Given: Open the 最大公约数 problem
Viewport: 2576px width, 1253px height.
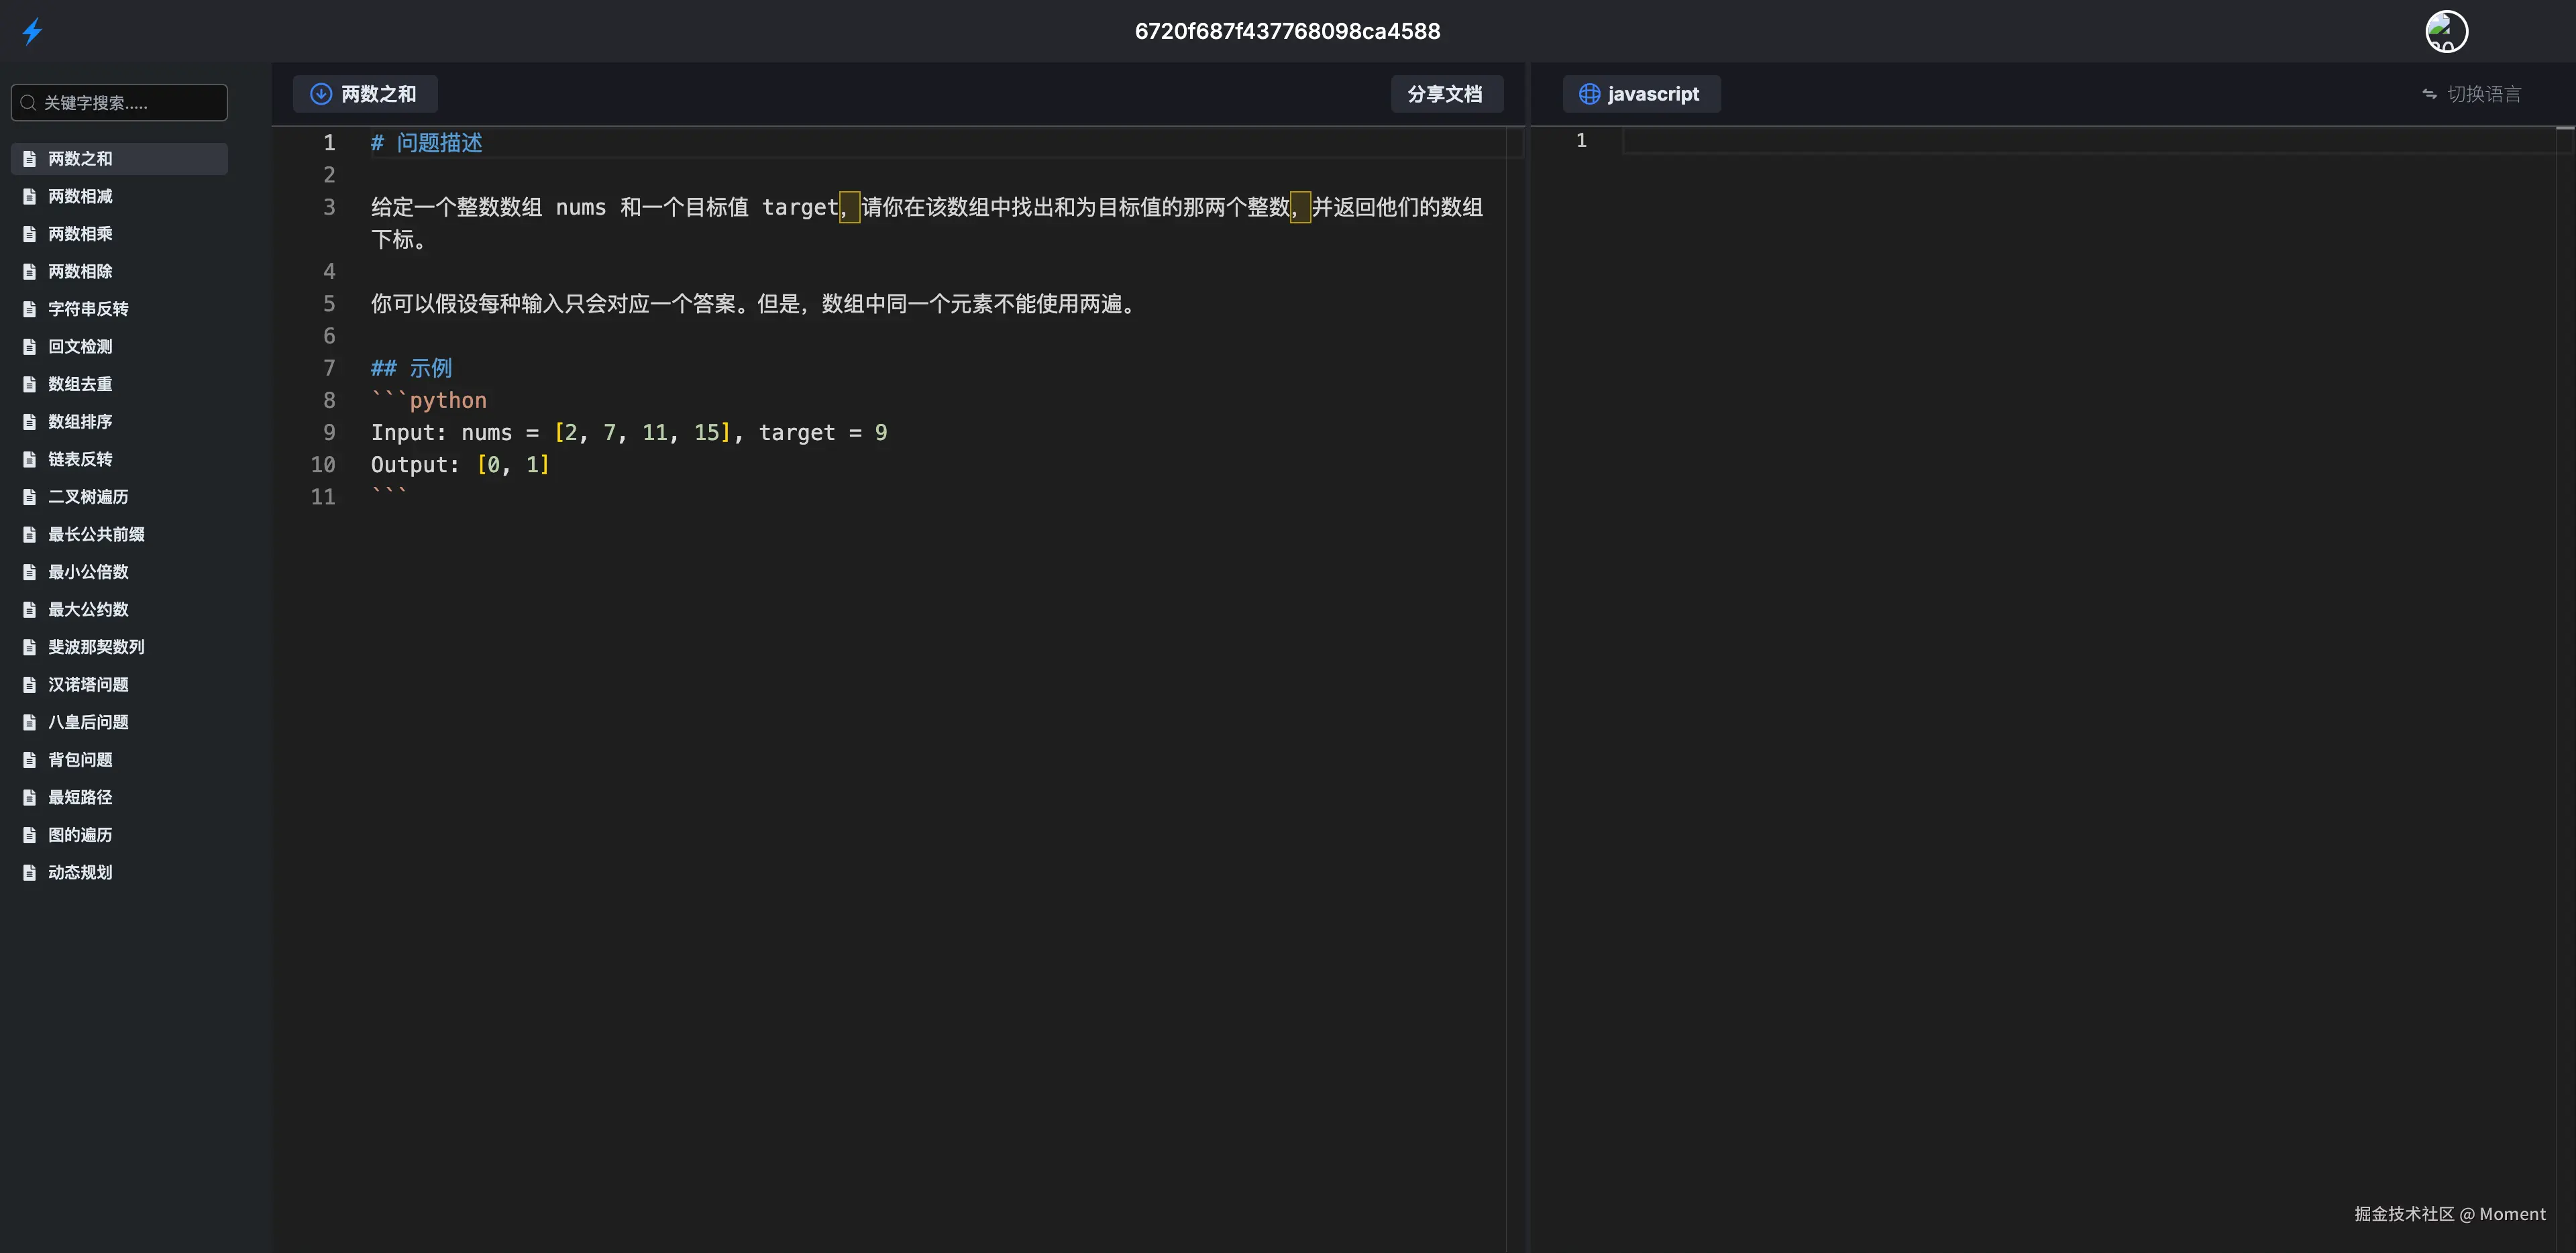Looking at the screenshot, I should click(x=119, y=610).
